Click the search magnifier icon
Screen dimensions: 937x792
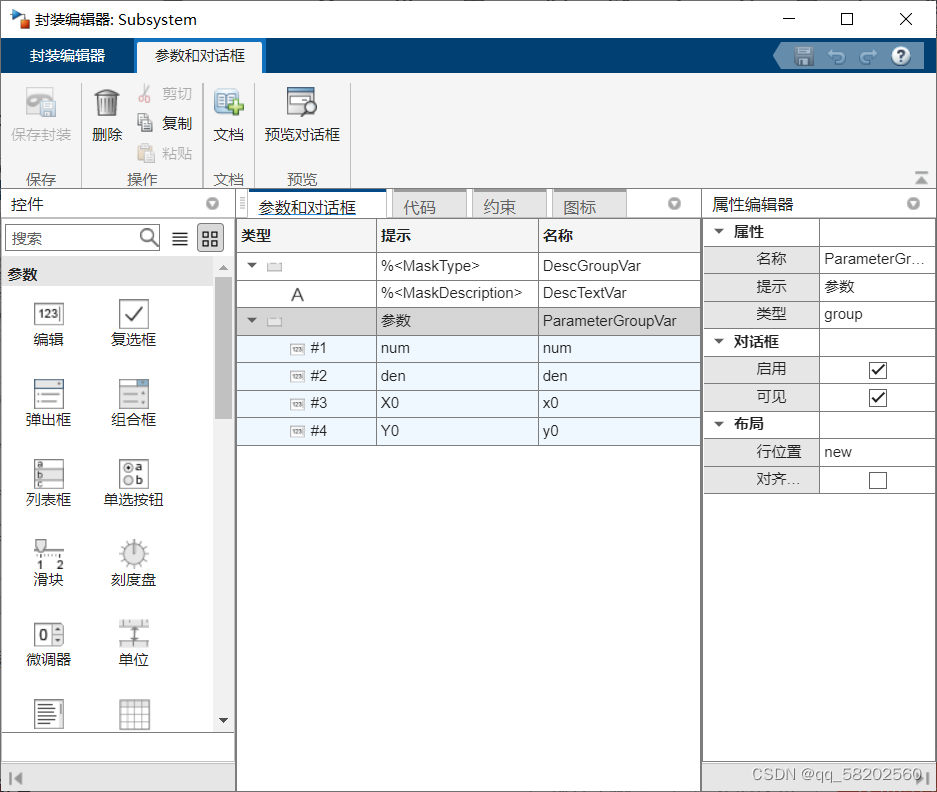pos(149,237)
